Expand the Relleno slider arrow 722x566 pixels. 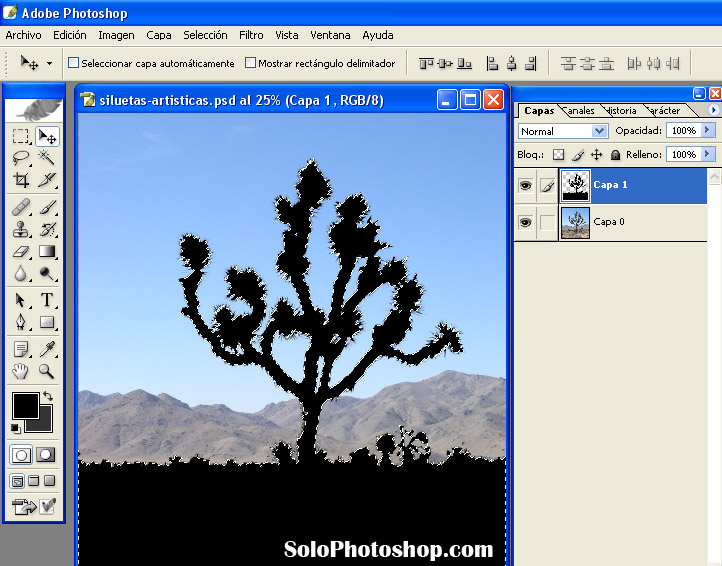(708, 155)
